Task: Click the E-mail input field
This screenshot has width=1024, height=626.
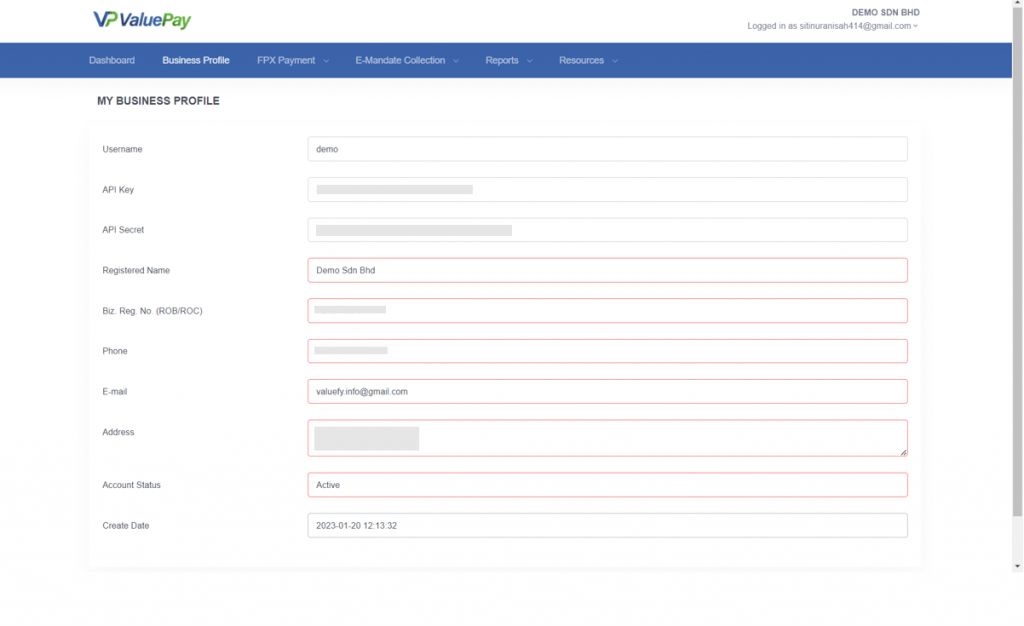Action: (607, 391)
